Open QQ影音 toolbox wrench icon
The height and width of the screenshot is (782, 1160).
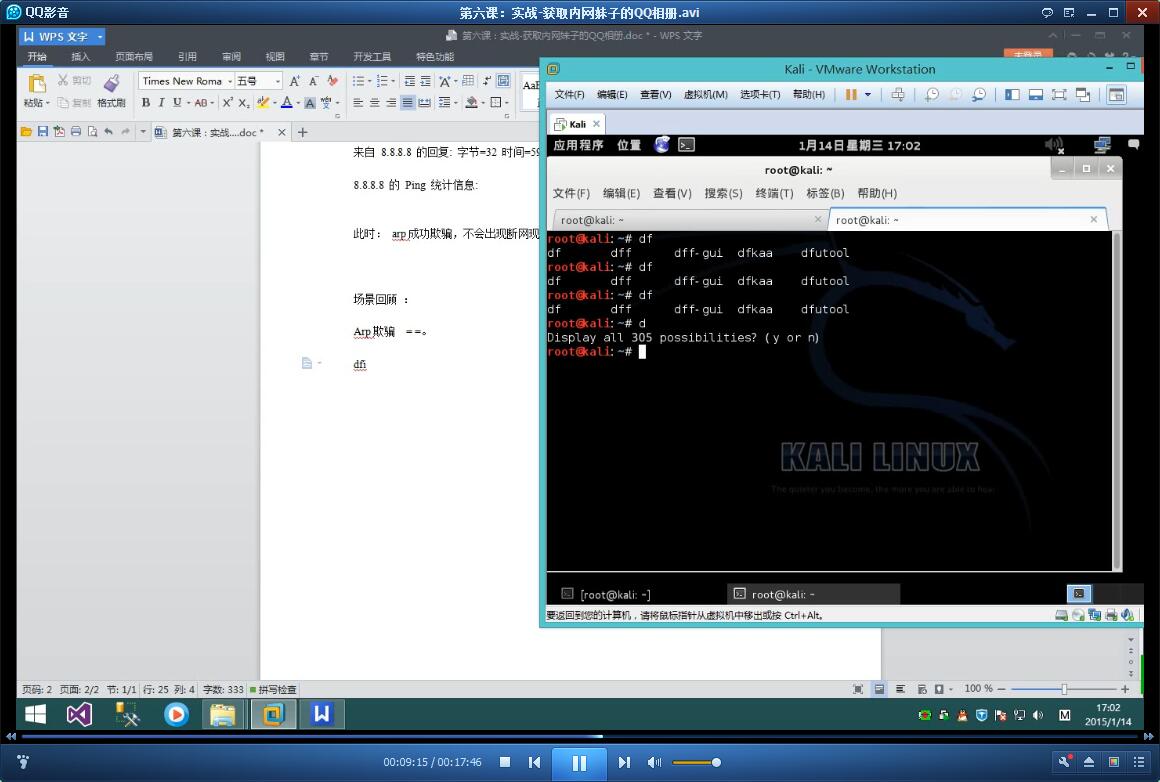tap(1065, 762)
